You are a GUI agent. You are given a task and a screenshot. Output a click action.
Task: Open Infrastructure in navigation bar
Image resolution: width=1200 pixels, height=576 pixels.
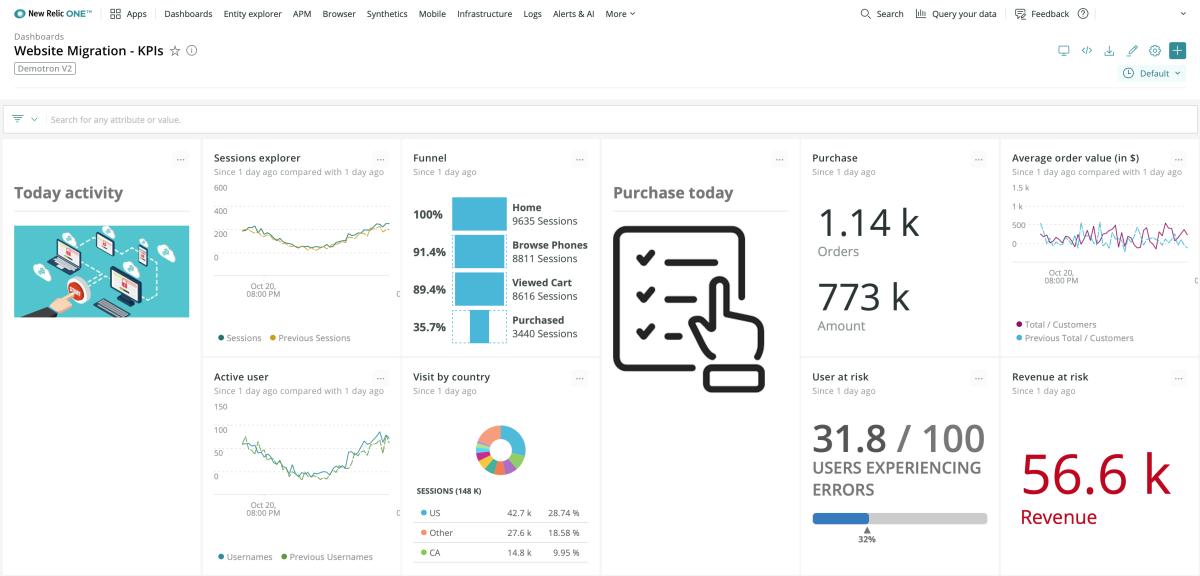point(484,14)
